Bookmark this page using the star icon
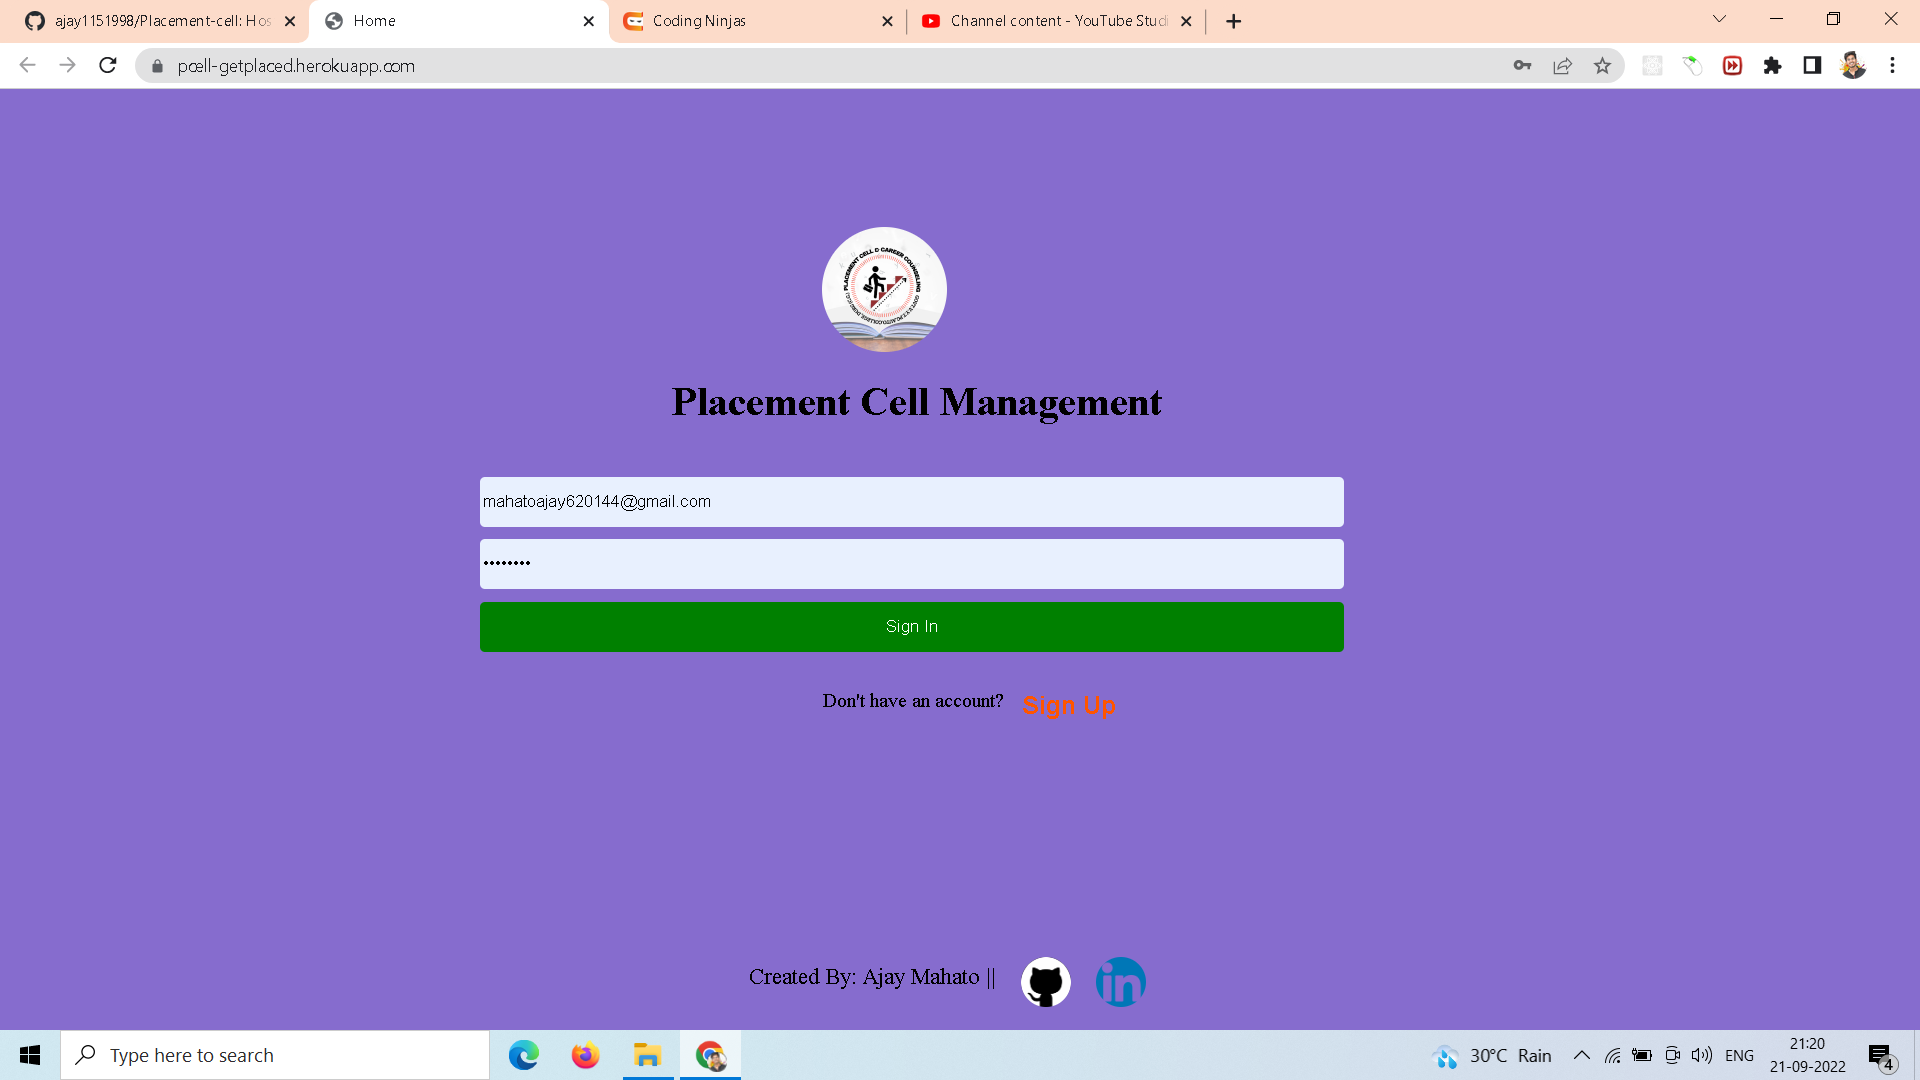 click(1603, 65)
